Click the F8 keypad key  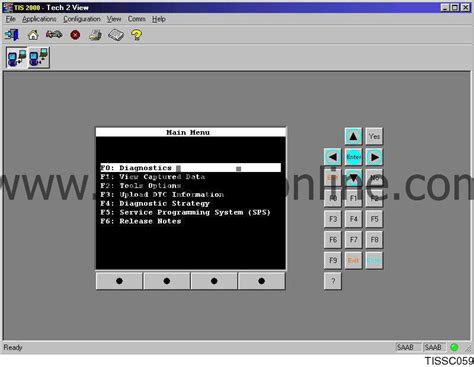(374, 240)
